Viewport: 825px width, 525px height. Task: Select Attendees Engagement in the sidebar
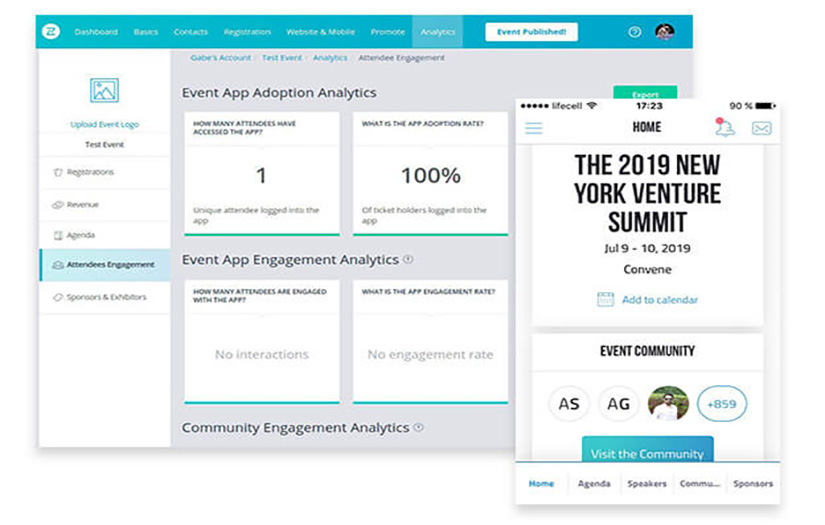pos(105,265)
